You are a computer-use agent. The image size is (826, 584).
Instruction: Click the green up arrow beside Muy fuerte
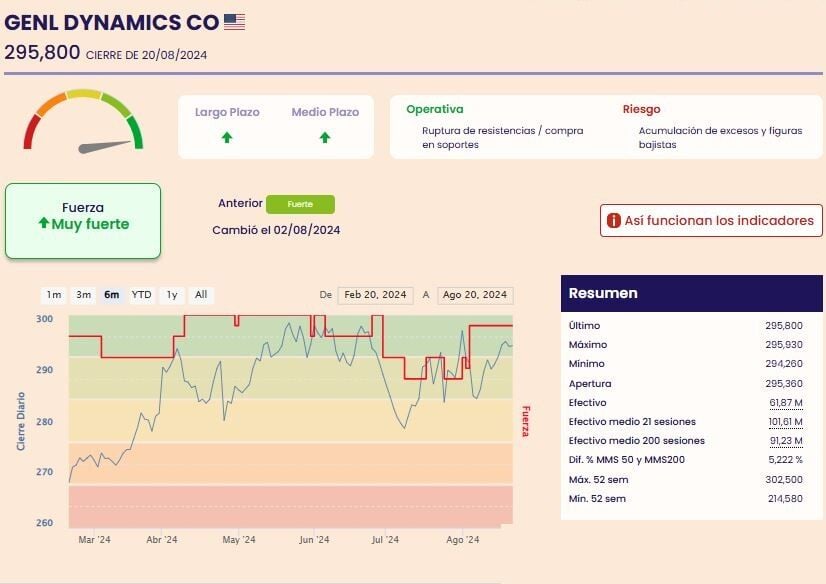[43, 224]
